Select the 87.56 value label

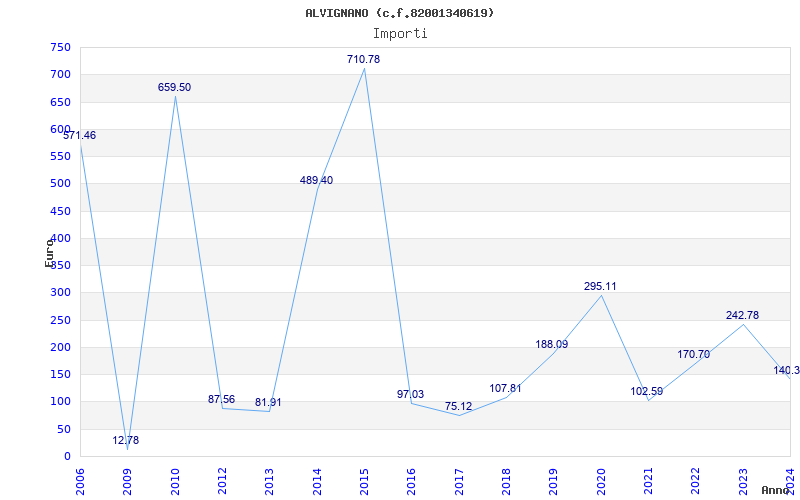tap(221, 399)
